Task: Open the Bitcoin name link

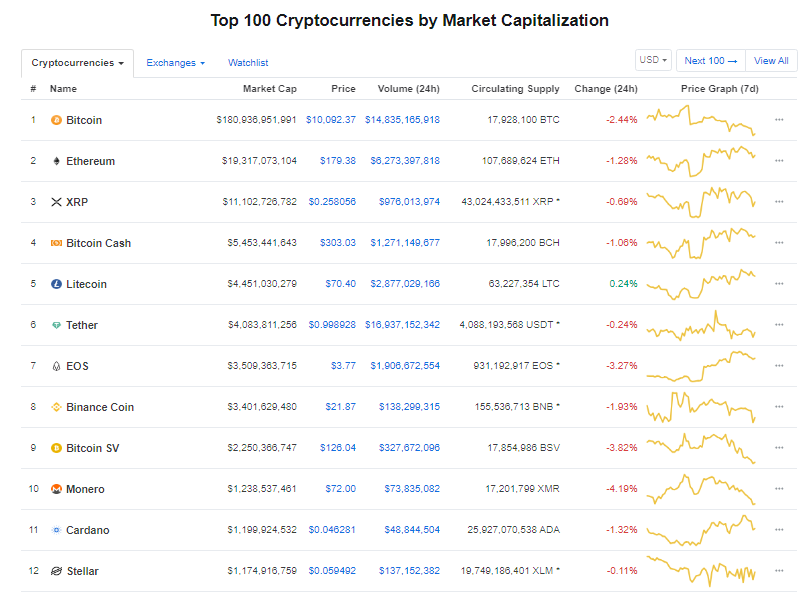Action: coord(84,120)
